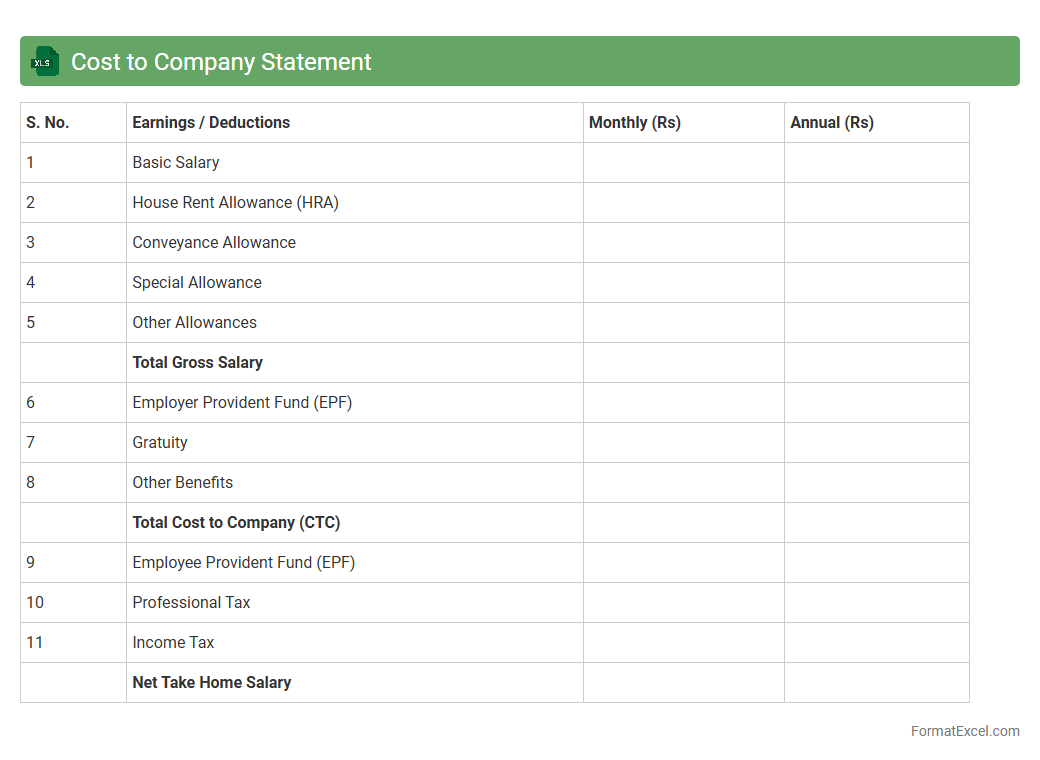
Task: Click the Cost to Company Statement title
Action: point(221,62)
